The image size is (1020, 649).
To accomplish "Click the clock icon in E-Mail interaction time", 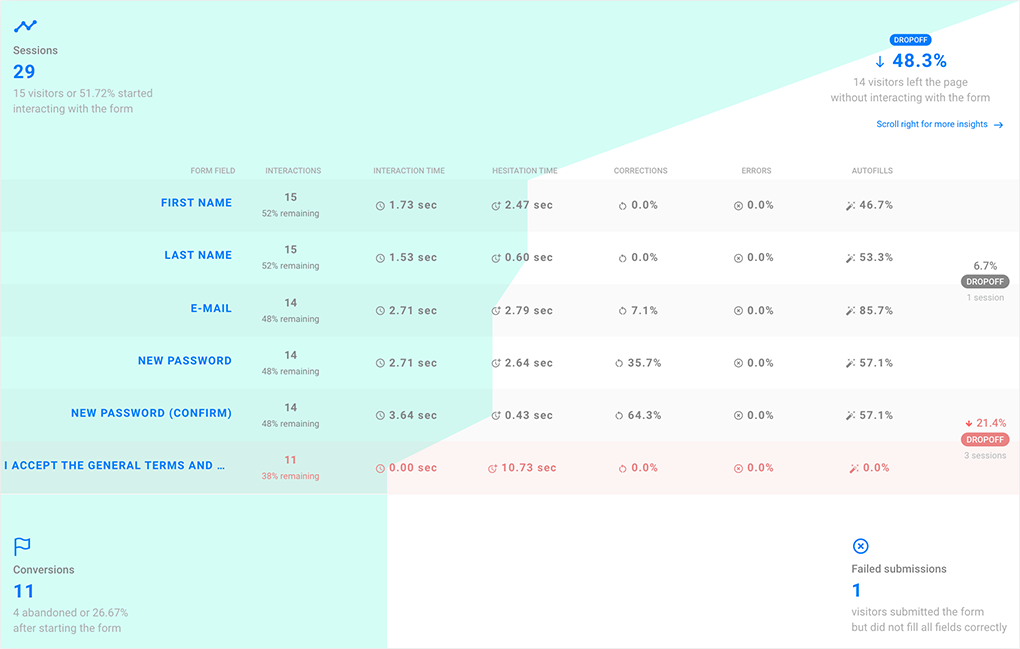I will pyautogui.click(x=380, y=311).
